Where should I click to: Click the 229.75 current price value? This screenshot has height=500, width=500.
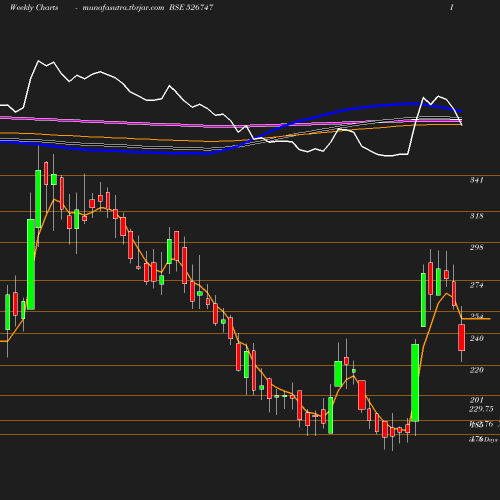(x=481, y=409)
